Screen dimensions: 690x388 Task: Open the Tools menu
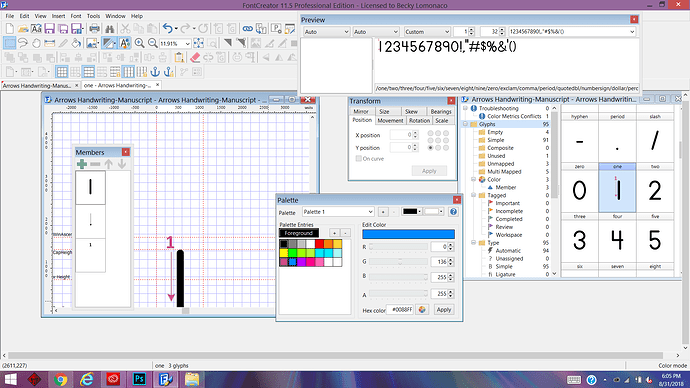[x=93, y=16]
